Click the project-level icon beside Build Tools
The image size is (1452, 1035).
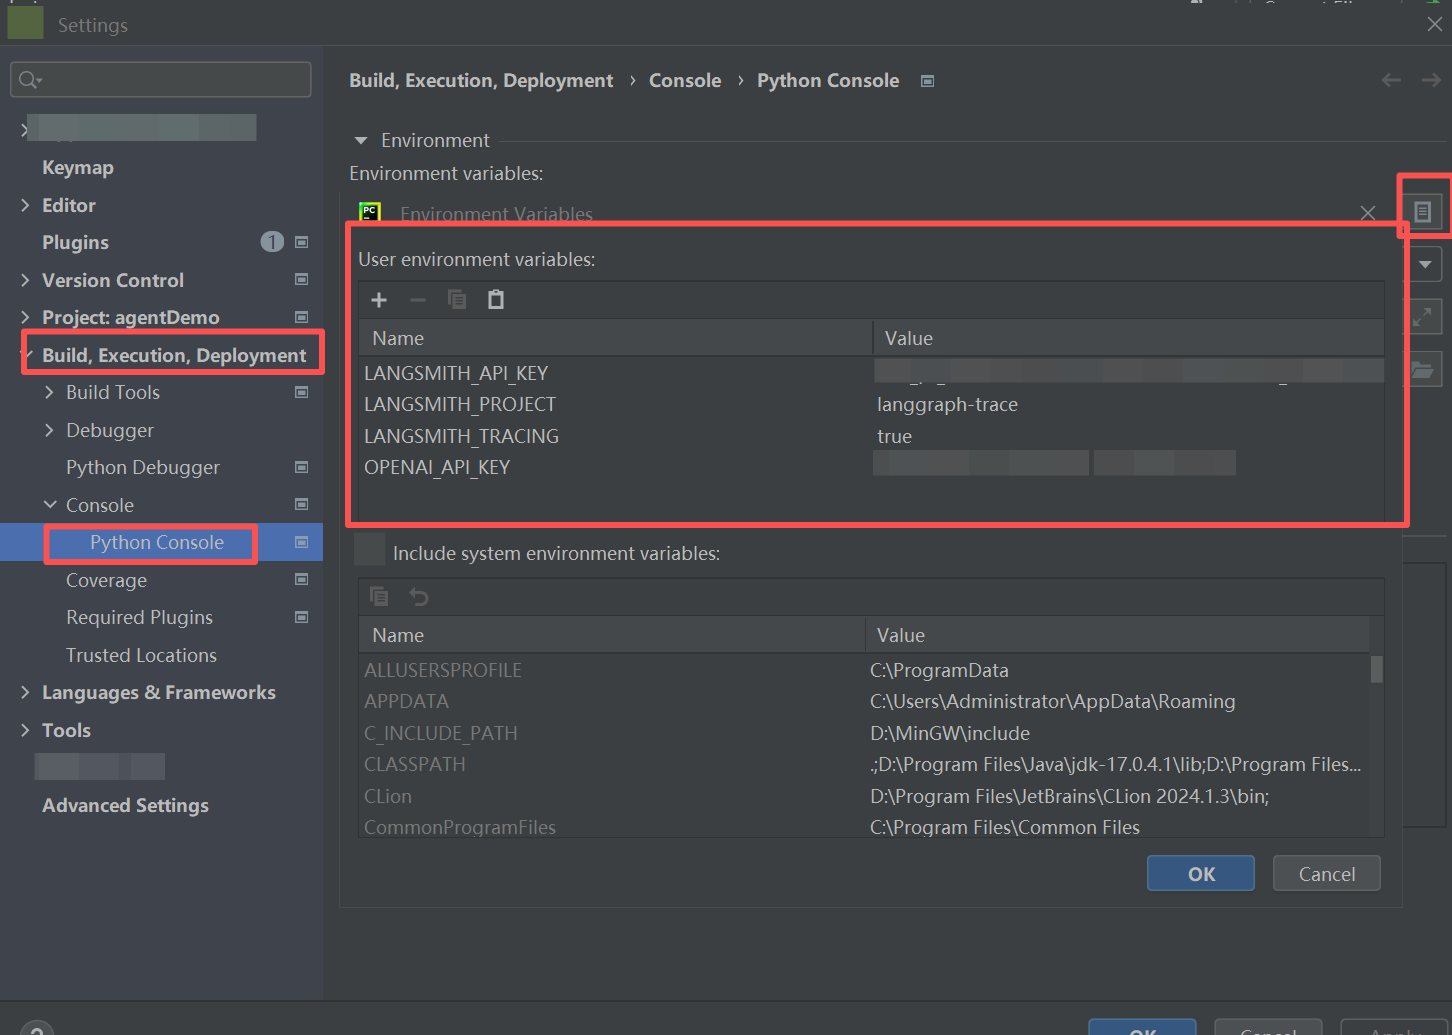[x=301, y=392]
